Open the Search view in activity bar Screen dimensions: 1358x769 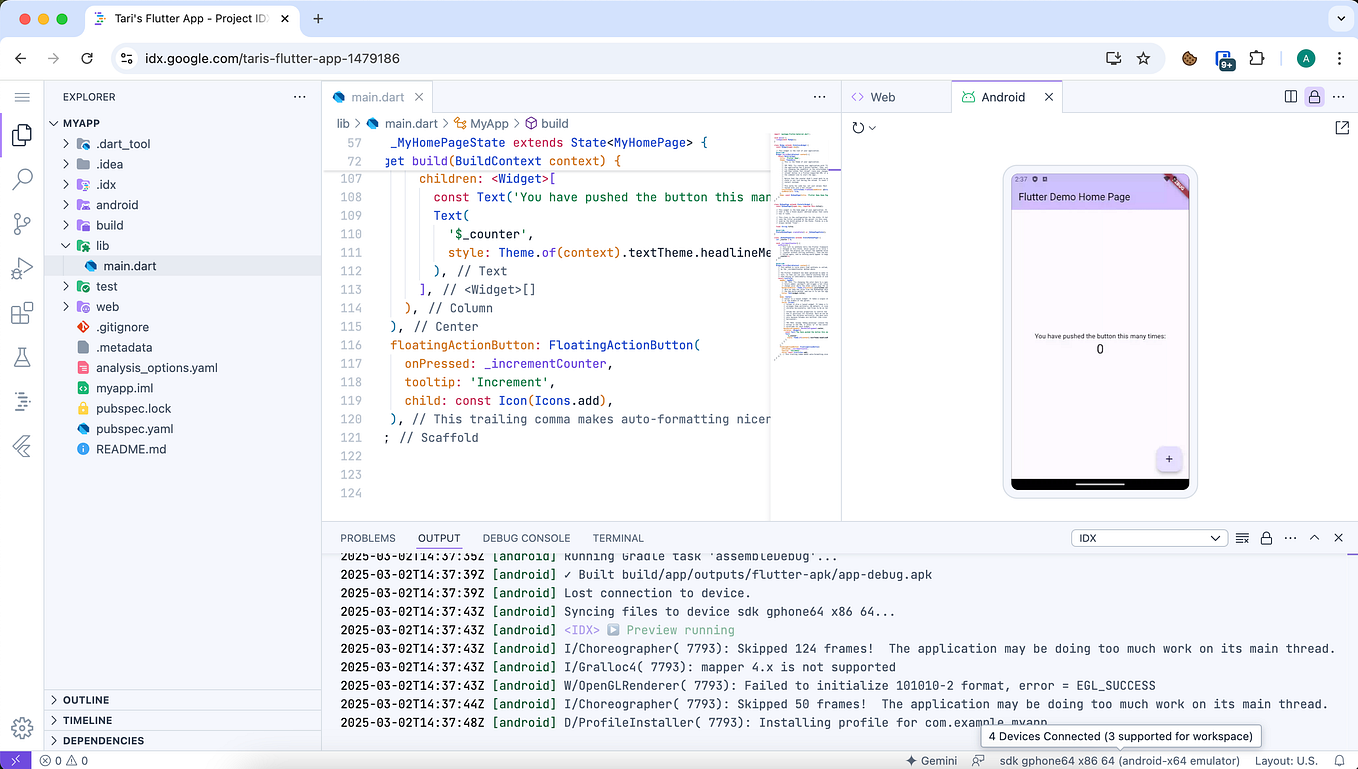coord(22,180)
